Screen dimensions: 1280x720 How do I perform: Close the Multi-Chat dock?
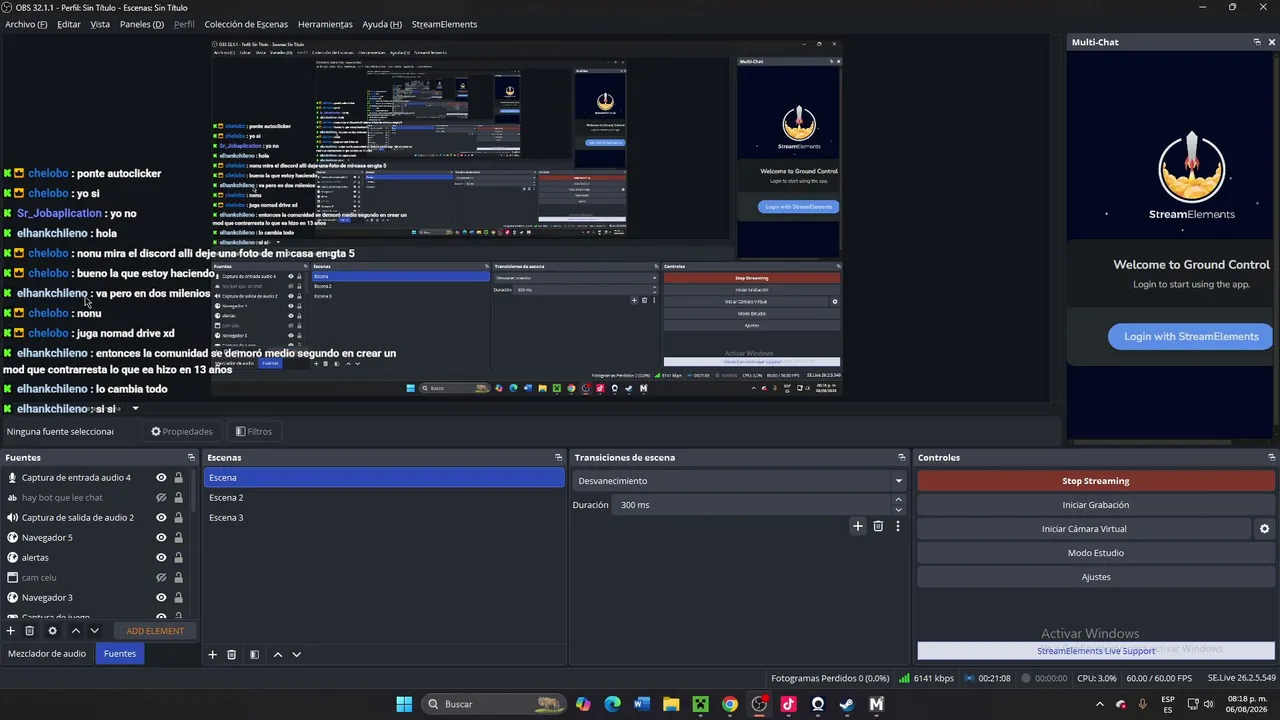[x=1272, y=42]
